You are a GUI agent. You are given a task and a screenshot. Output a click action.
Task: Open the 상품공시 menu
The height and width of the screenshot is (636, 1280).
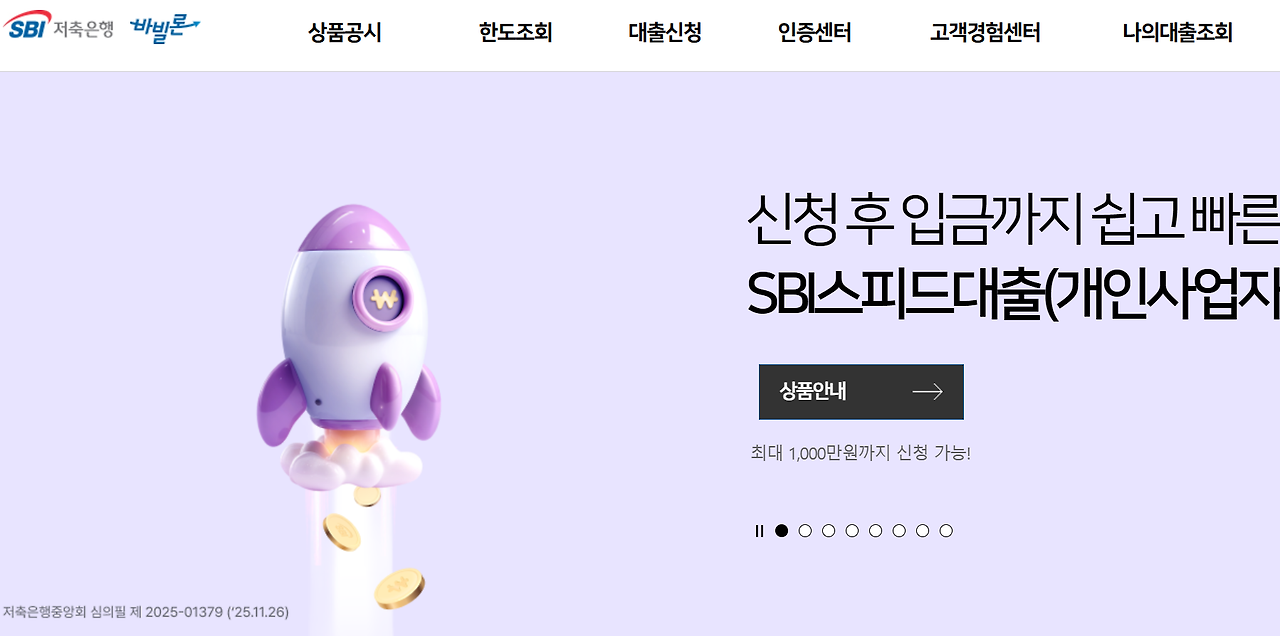tap(345, 33)
